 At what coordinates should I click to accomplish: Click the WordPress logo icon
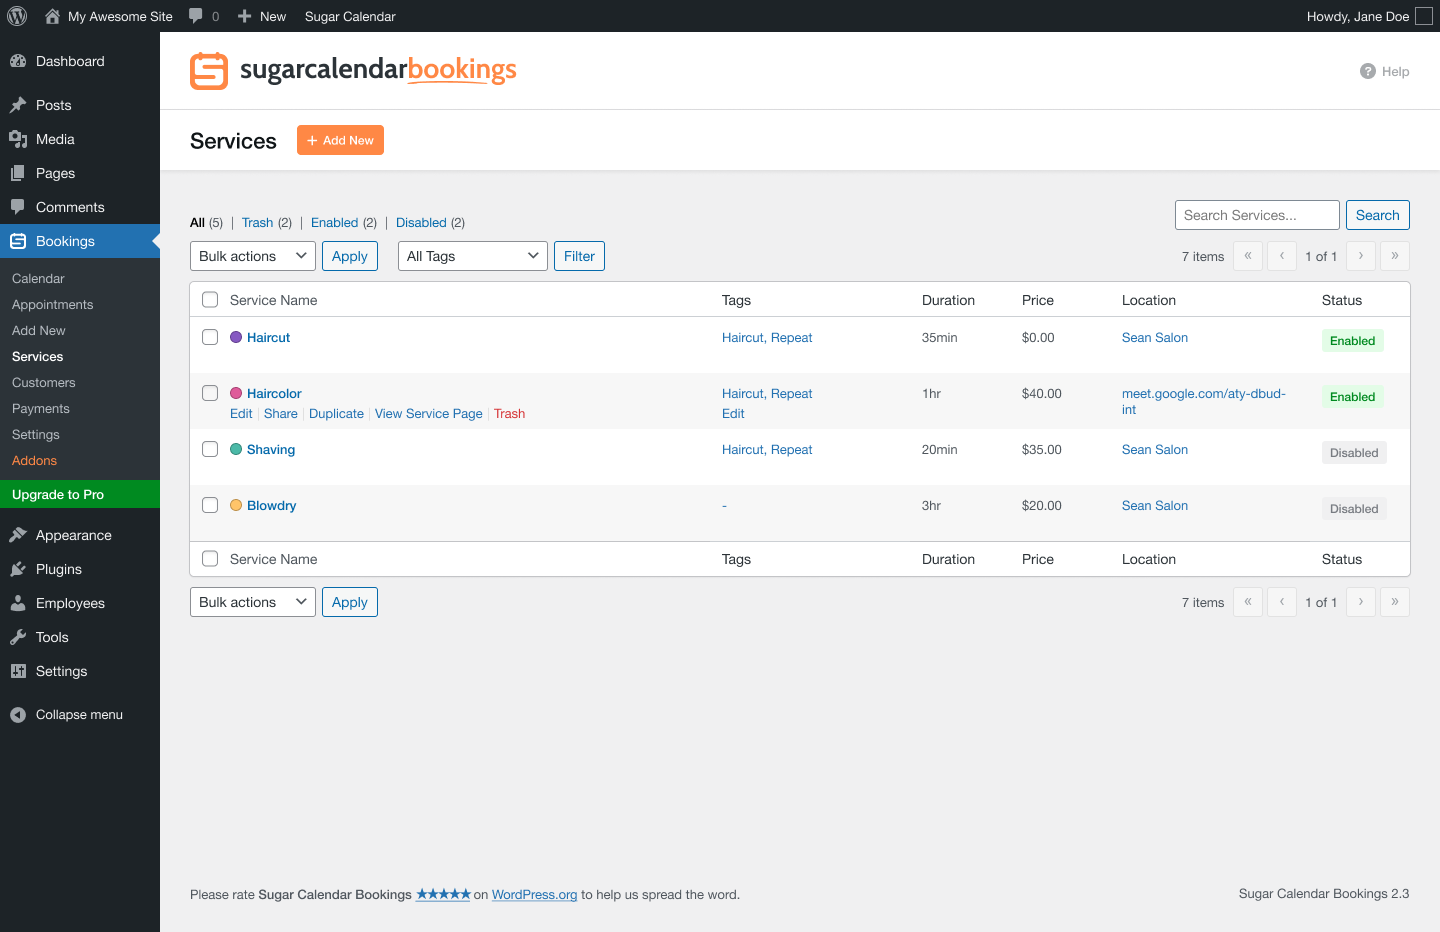point(17,16)
